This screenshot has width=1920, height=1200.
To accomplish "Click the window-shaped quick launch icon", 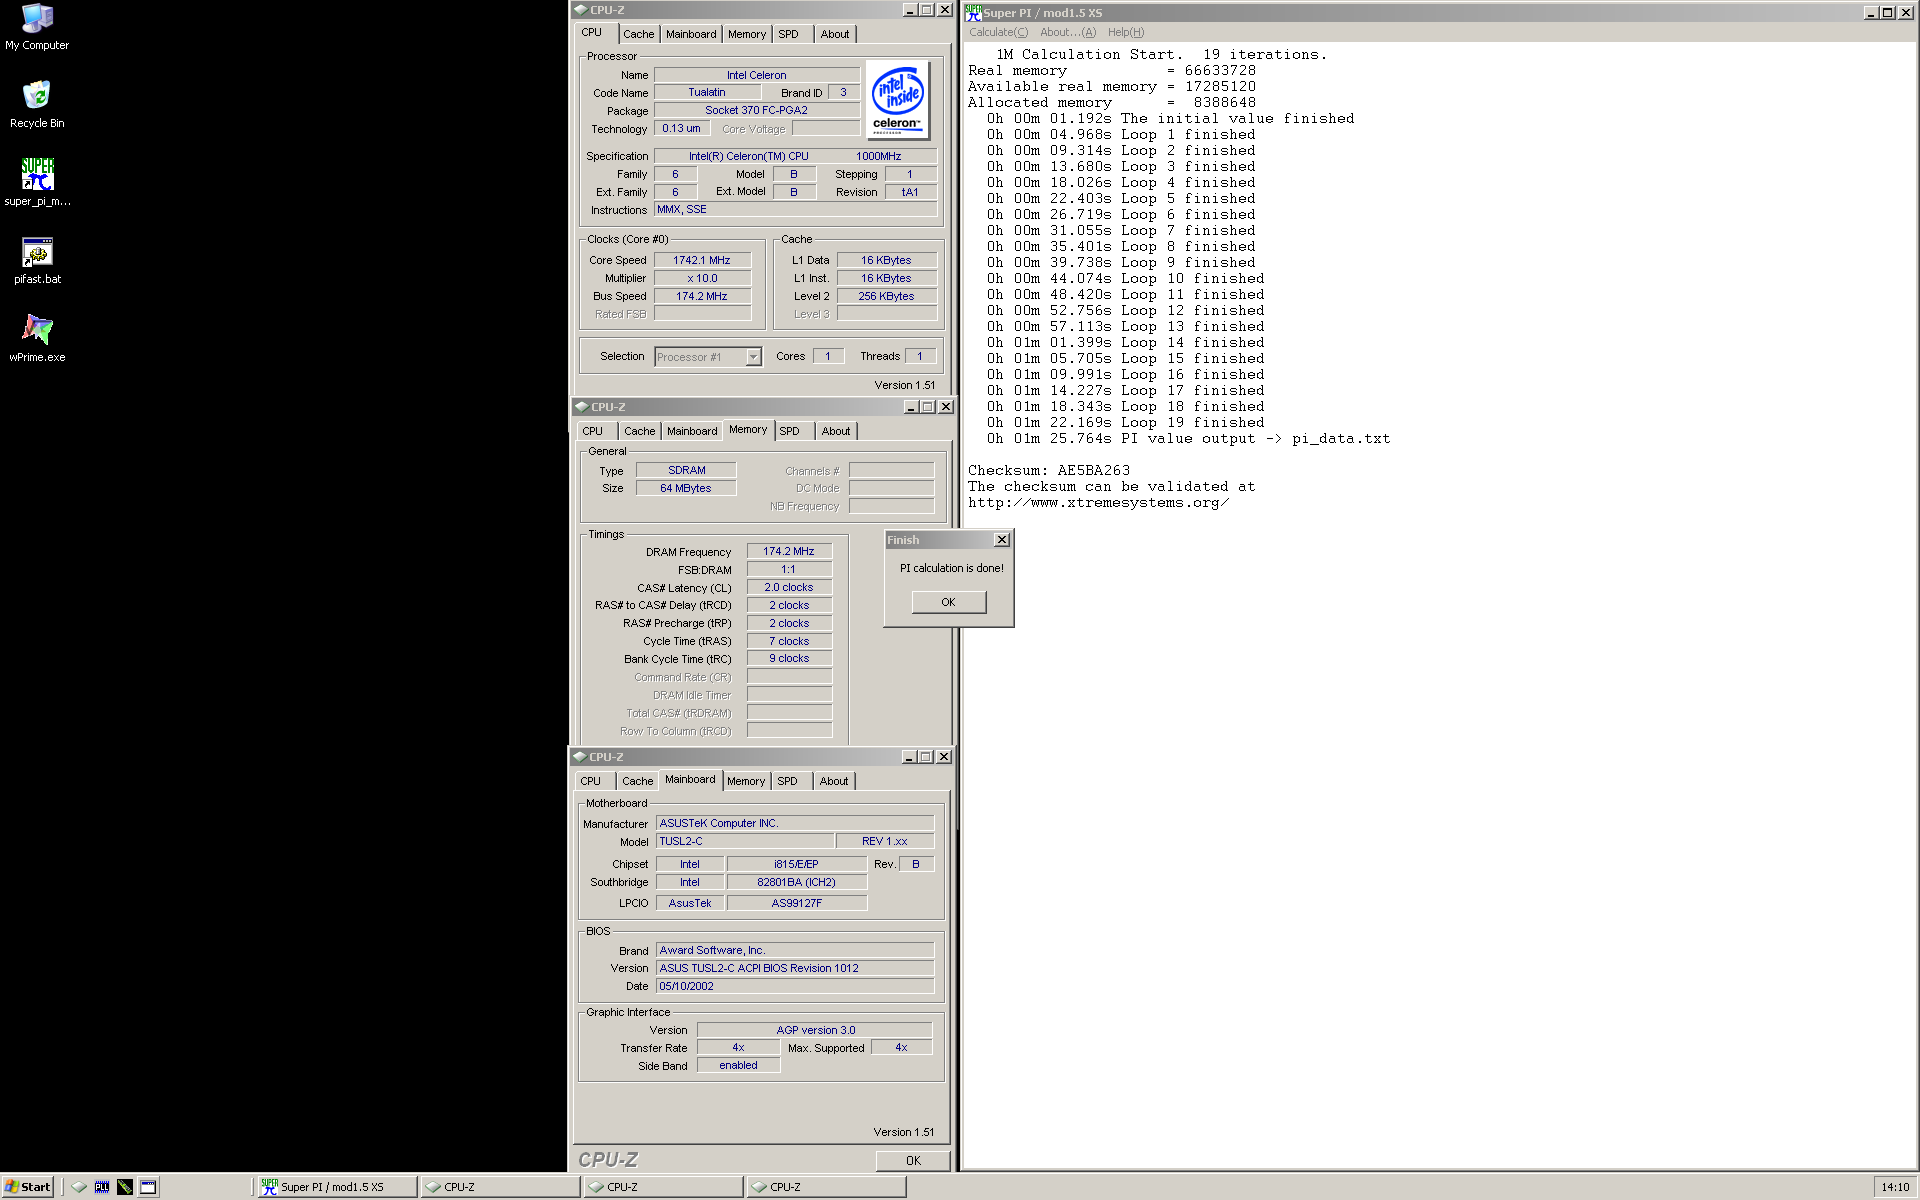I will (148, 1187).
